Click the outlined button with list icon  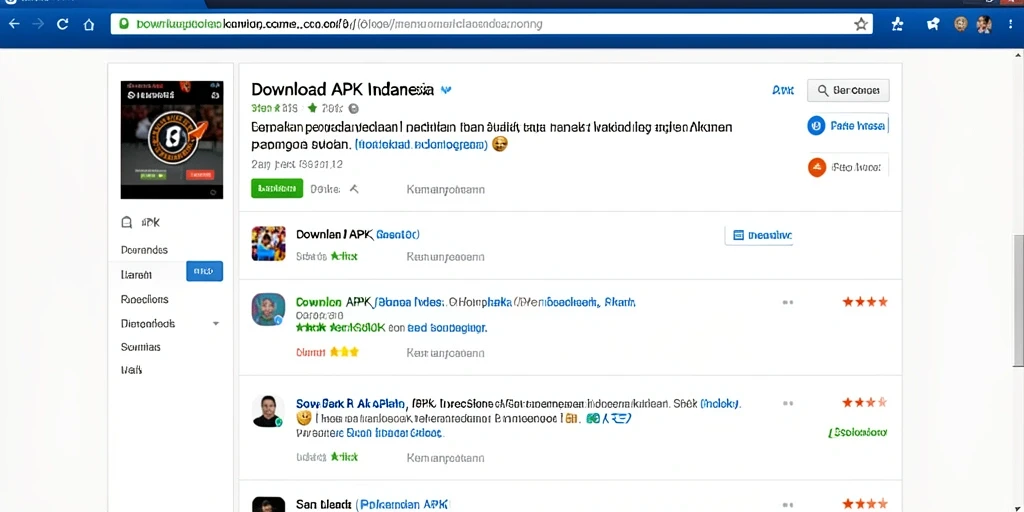click(x=759, y=235)
